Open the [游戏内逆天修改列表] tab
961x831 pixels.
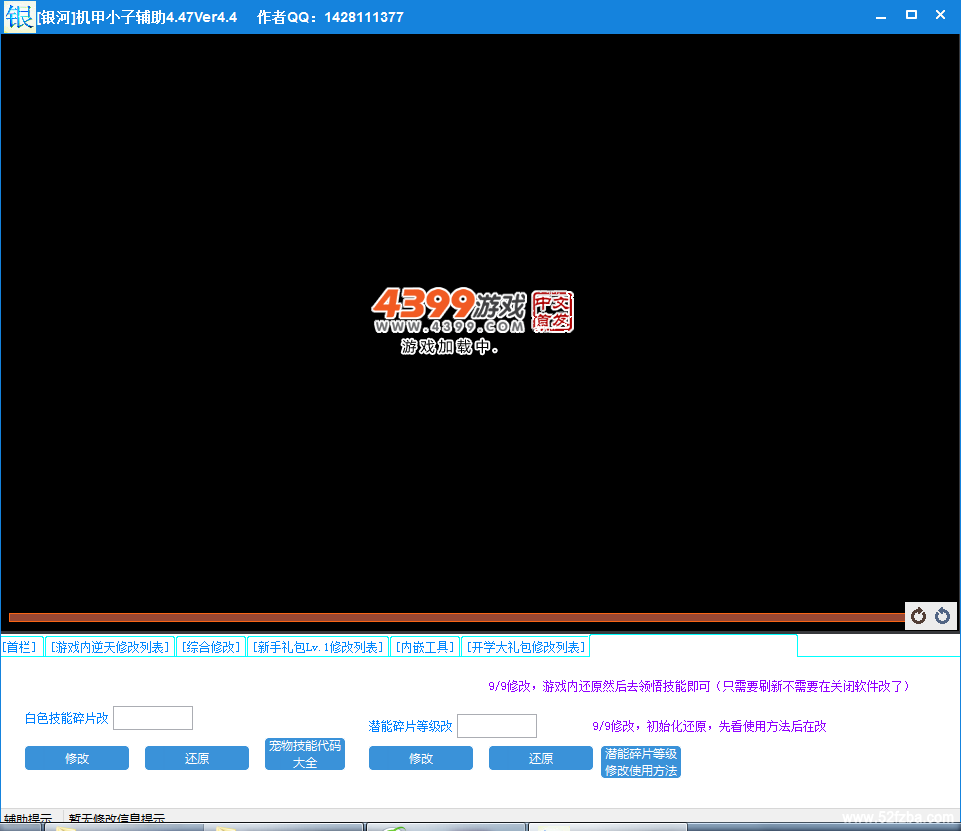pyautogui.click(x=110, y=647)
